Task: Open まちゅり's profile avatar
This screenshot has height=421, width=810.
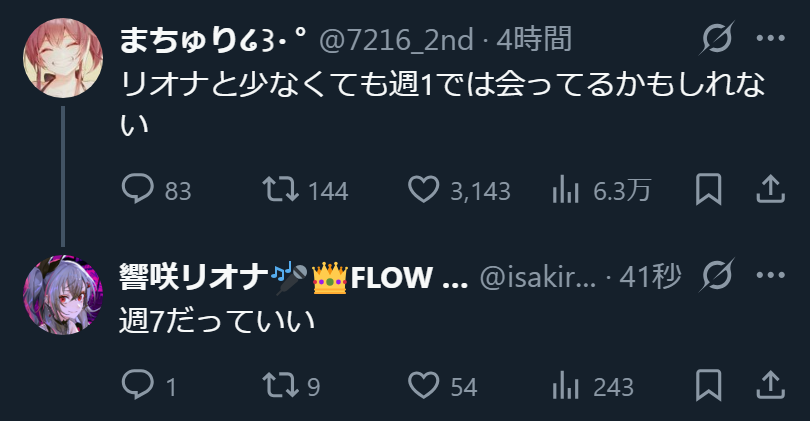Action: coord(63,57)
